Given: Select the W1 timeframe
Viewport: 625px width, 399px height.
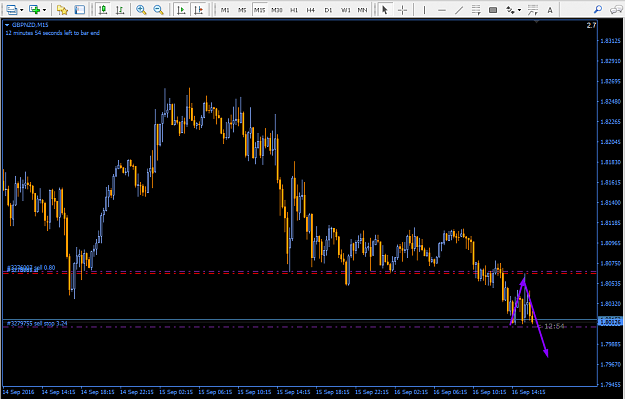Looking at the screenshot, I should [x=346, y=10].
